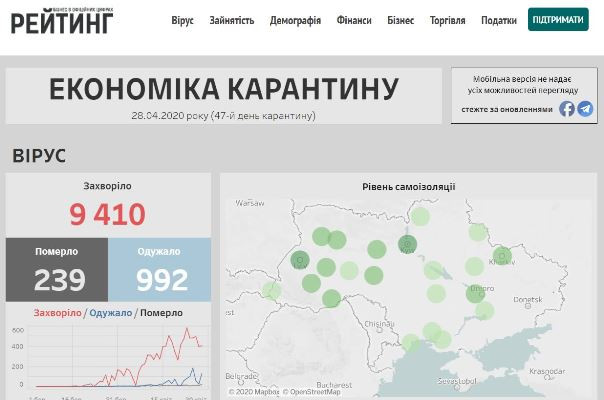
Task: Click the OpenStreetMap attribution link
Action: (312, 392)
